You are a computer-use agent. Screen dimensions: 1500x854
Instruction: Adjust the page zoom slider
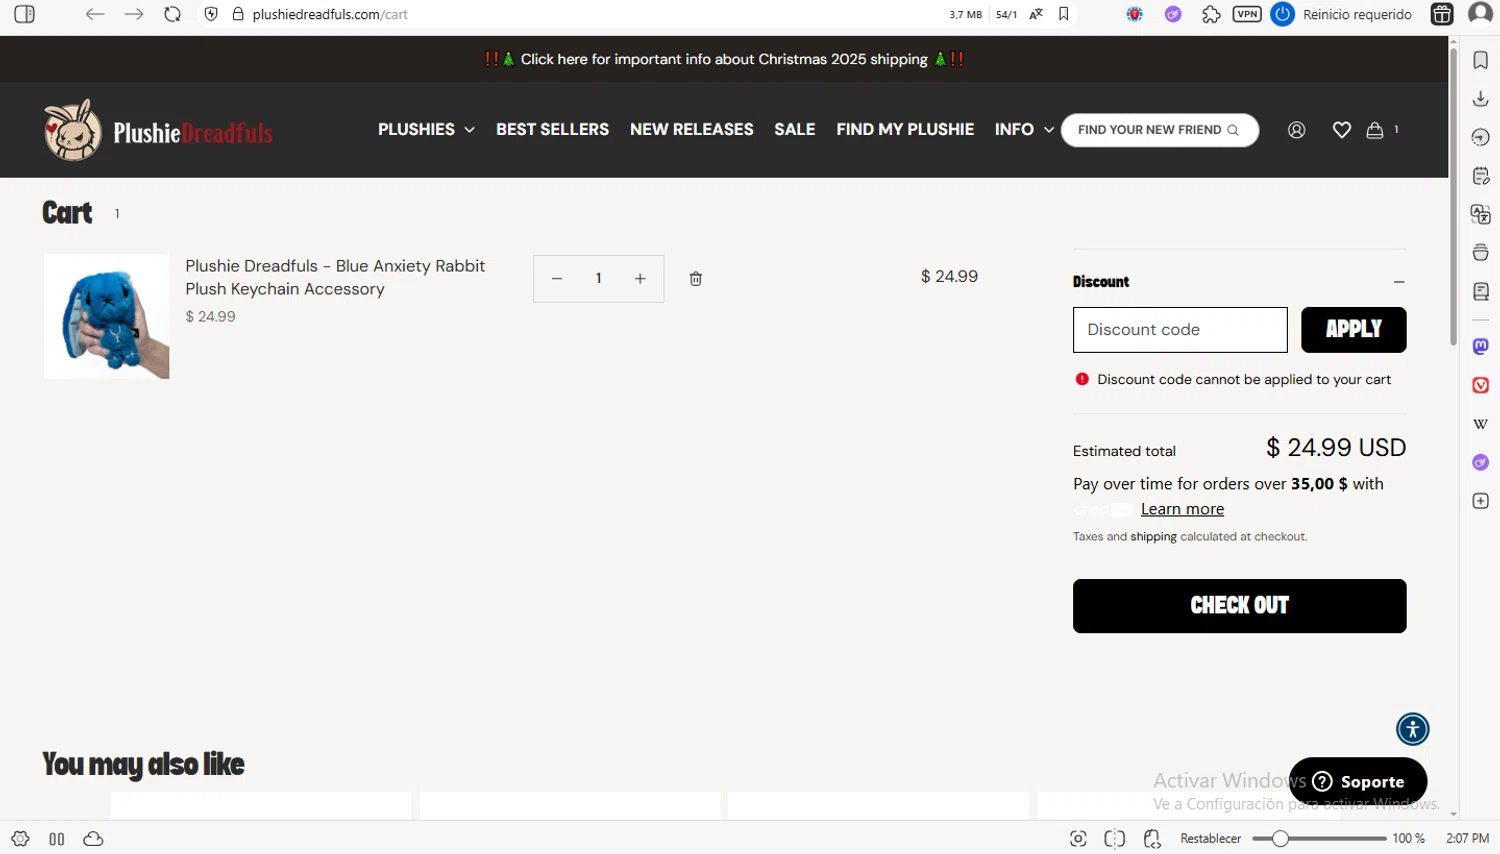click(x=1319, y=839)
